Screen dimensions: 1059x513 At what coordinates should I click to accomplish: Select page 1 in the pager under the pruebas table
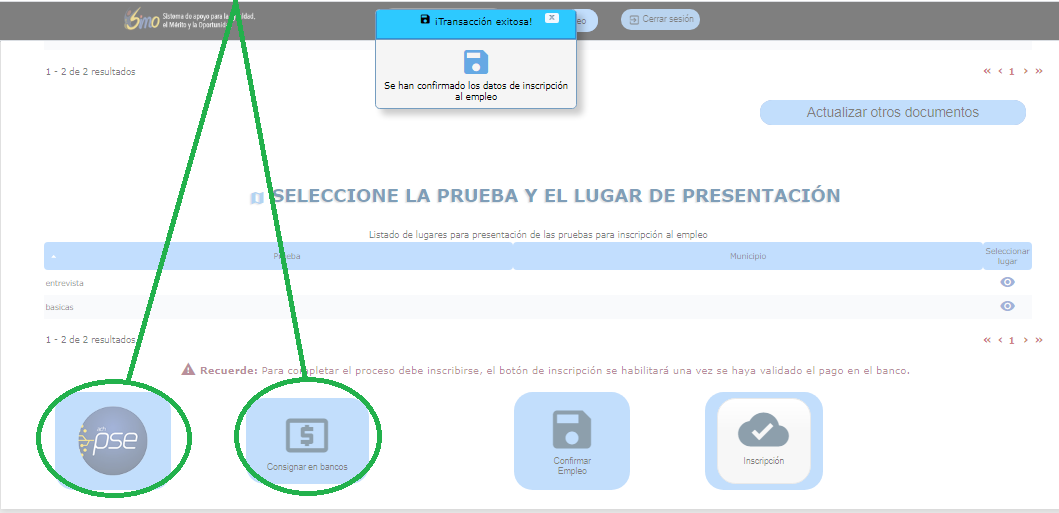coord(1011,340)
